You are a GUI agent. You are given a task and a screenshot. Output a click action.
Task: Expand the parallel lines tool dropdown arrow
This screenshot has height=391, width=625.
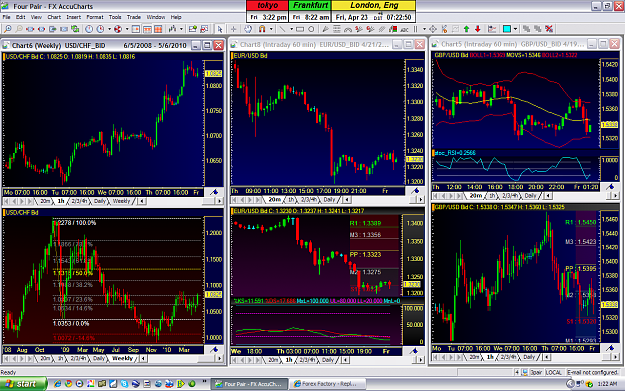click(x=424, y=29)
